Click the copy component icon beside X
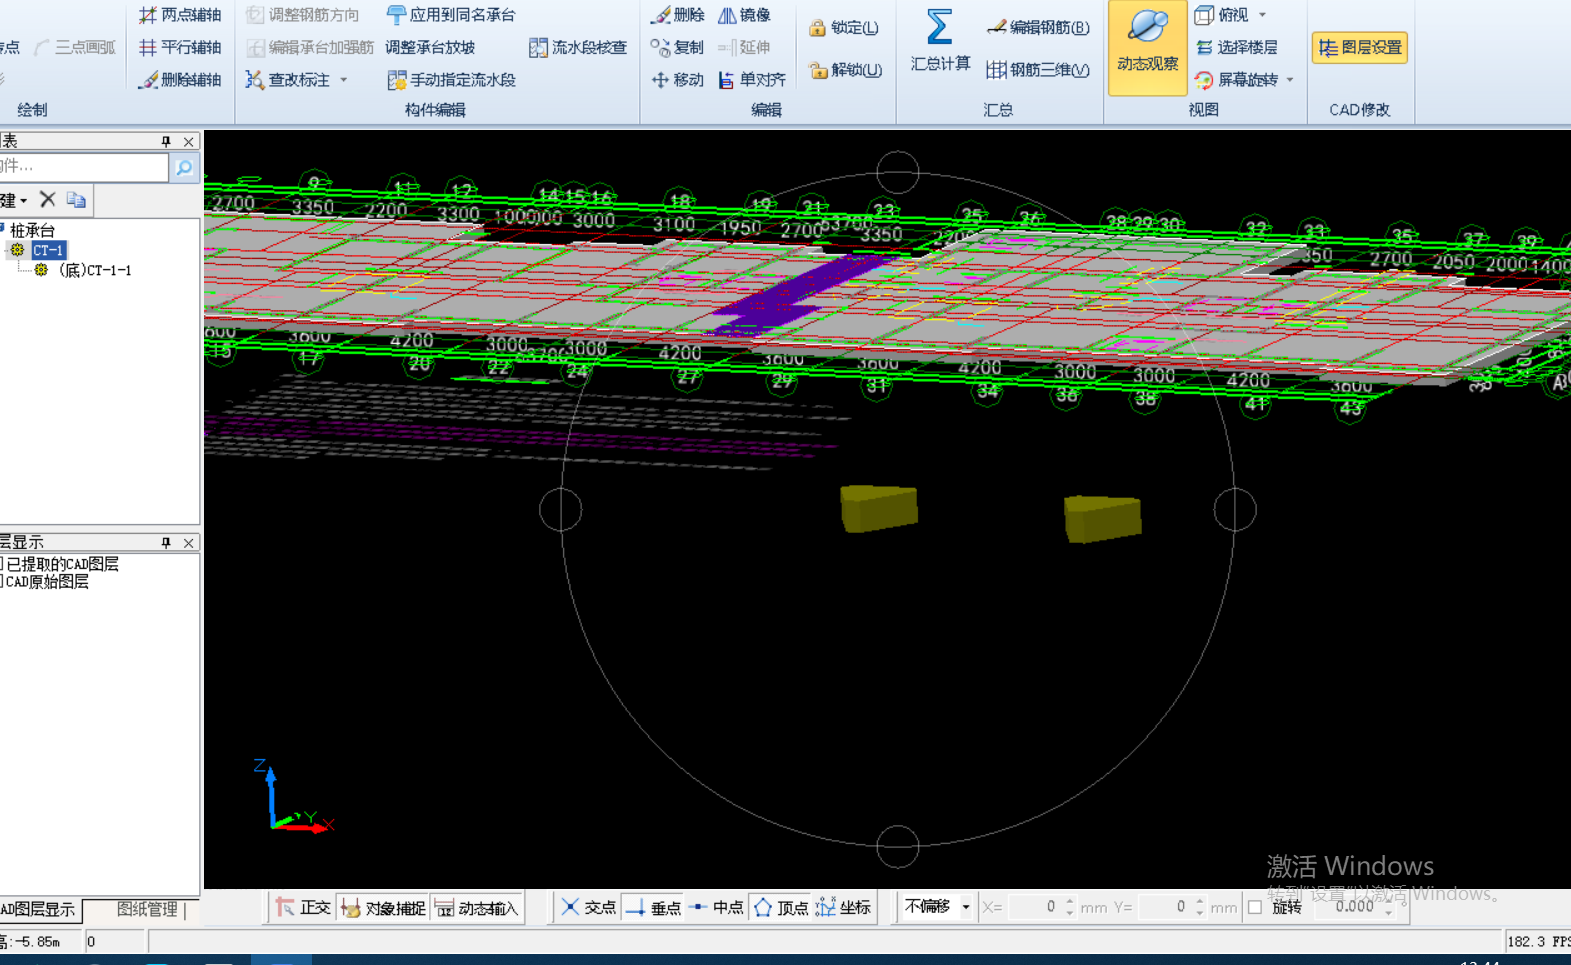1571x965 pixels. point(76,200)
